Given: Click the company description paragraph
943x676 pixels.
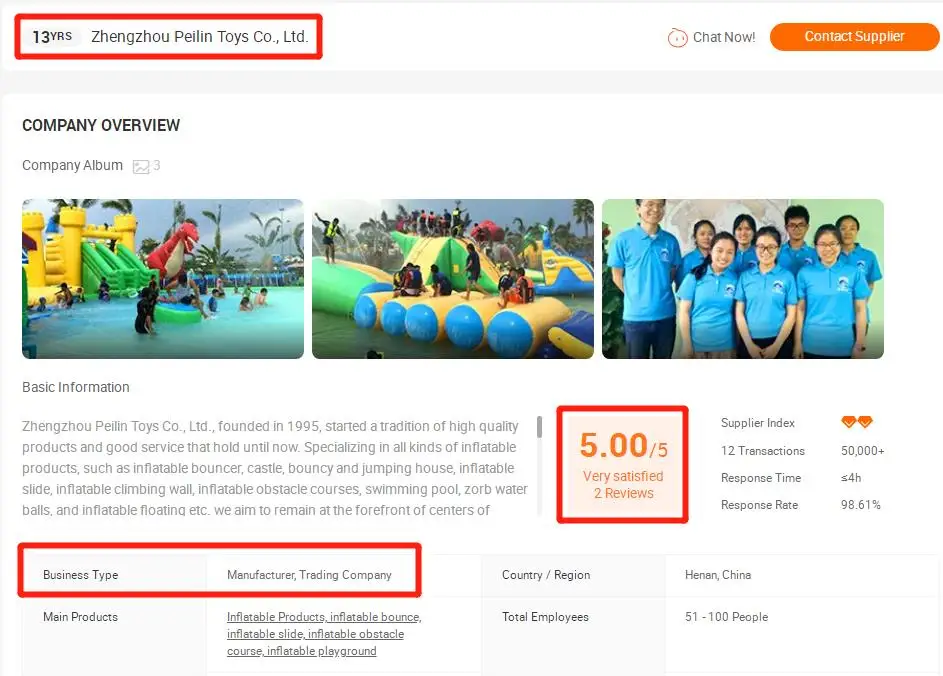Looking at the screenshot, I should (275, 468).
